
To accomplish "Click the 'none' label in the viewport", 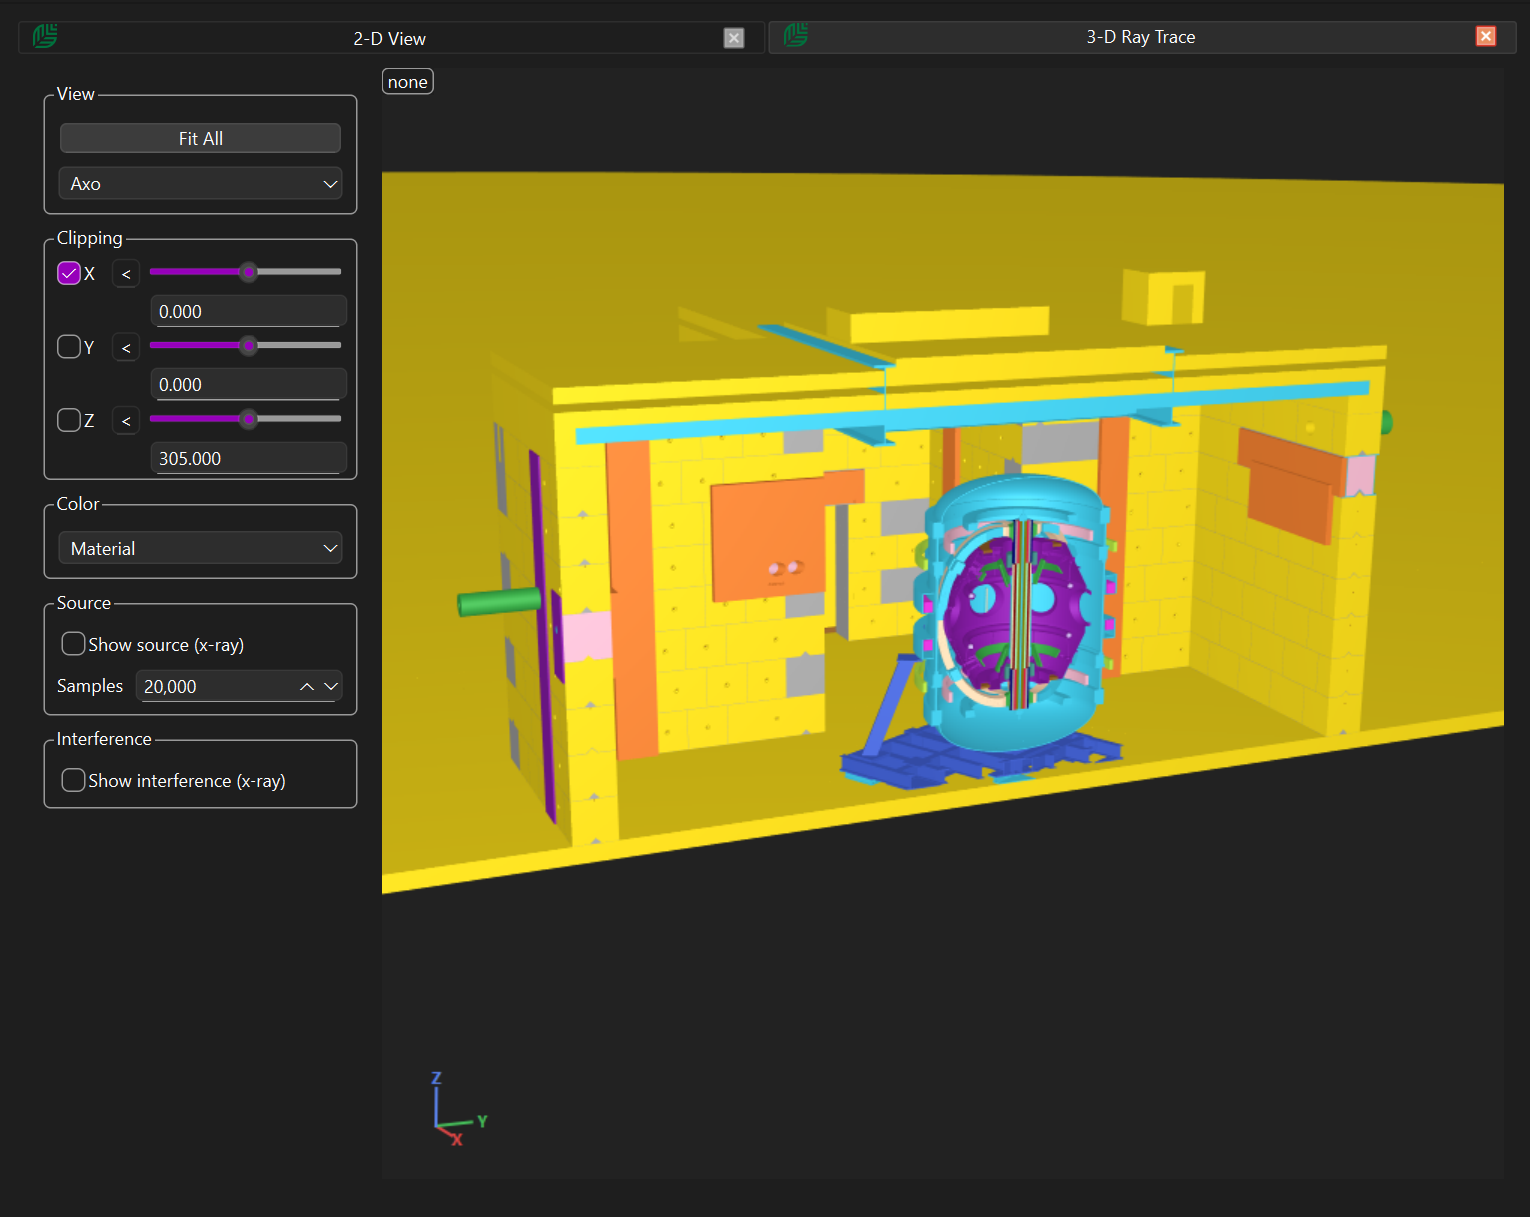I will (408, 82).
